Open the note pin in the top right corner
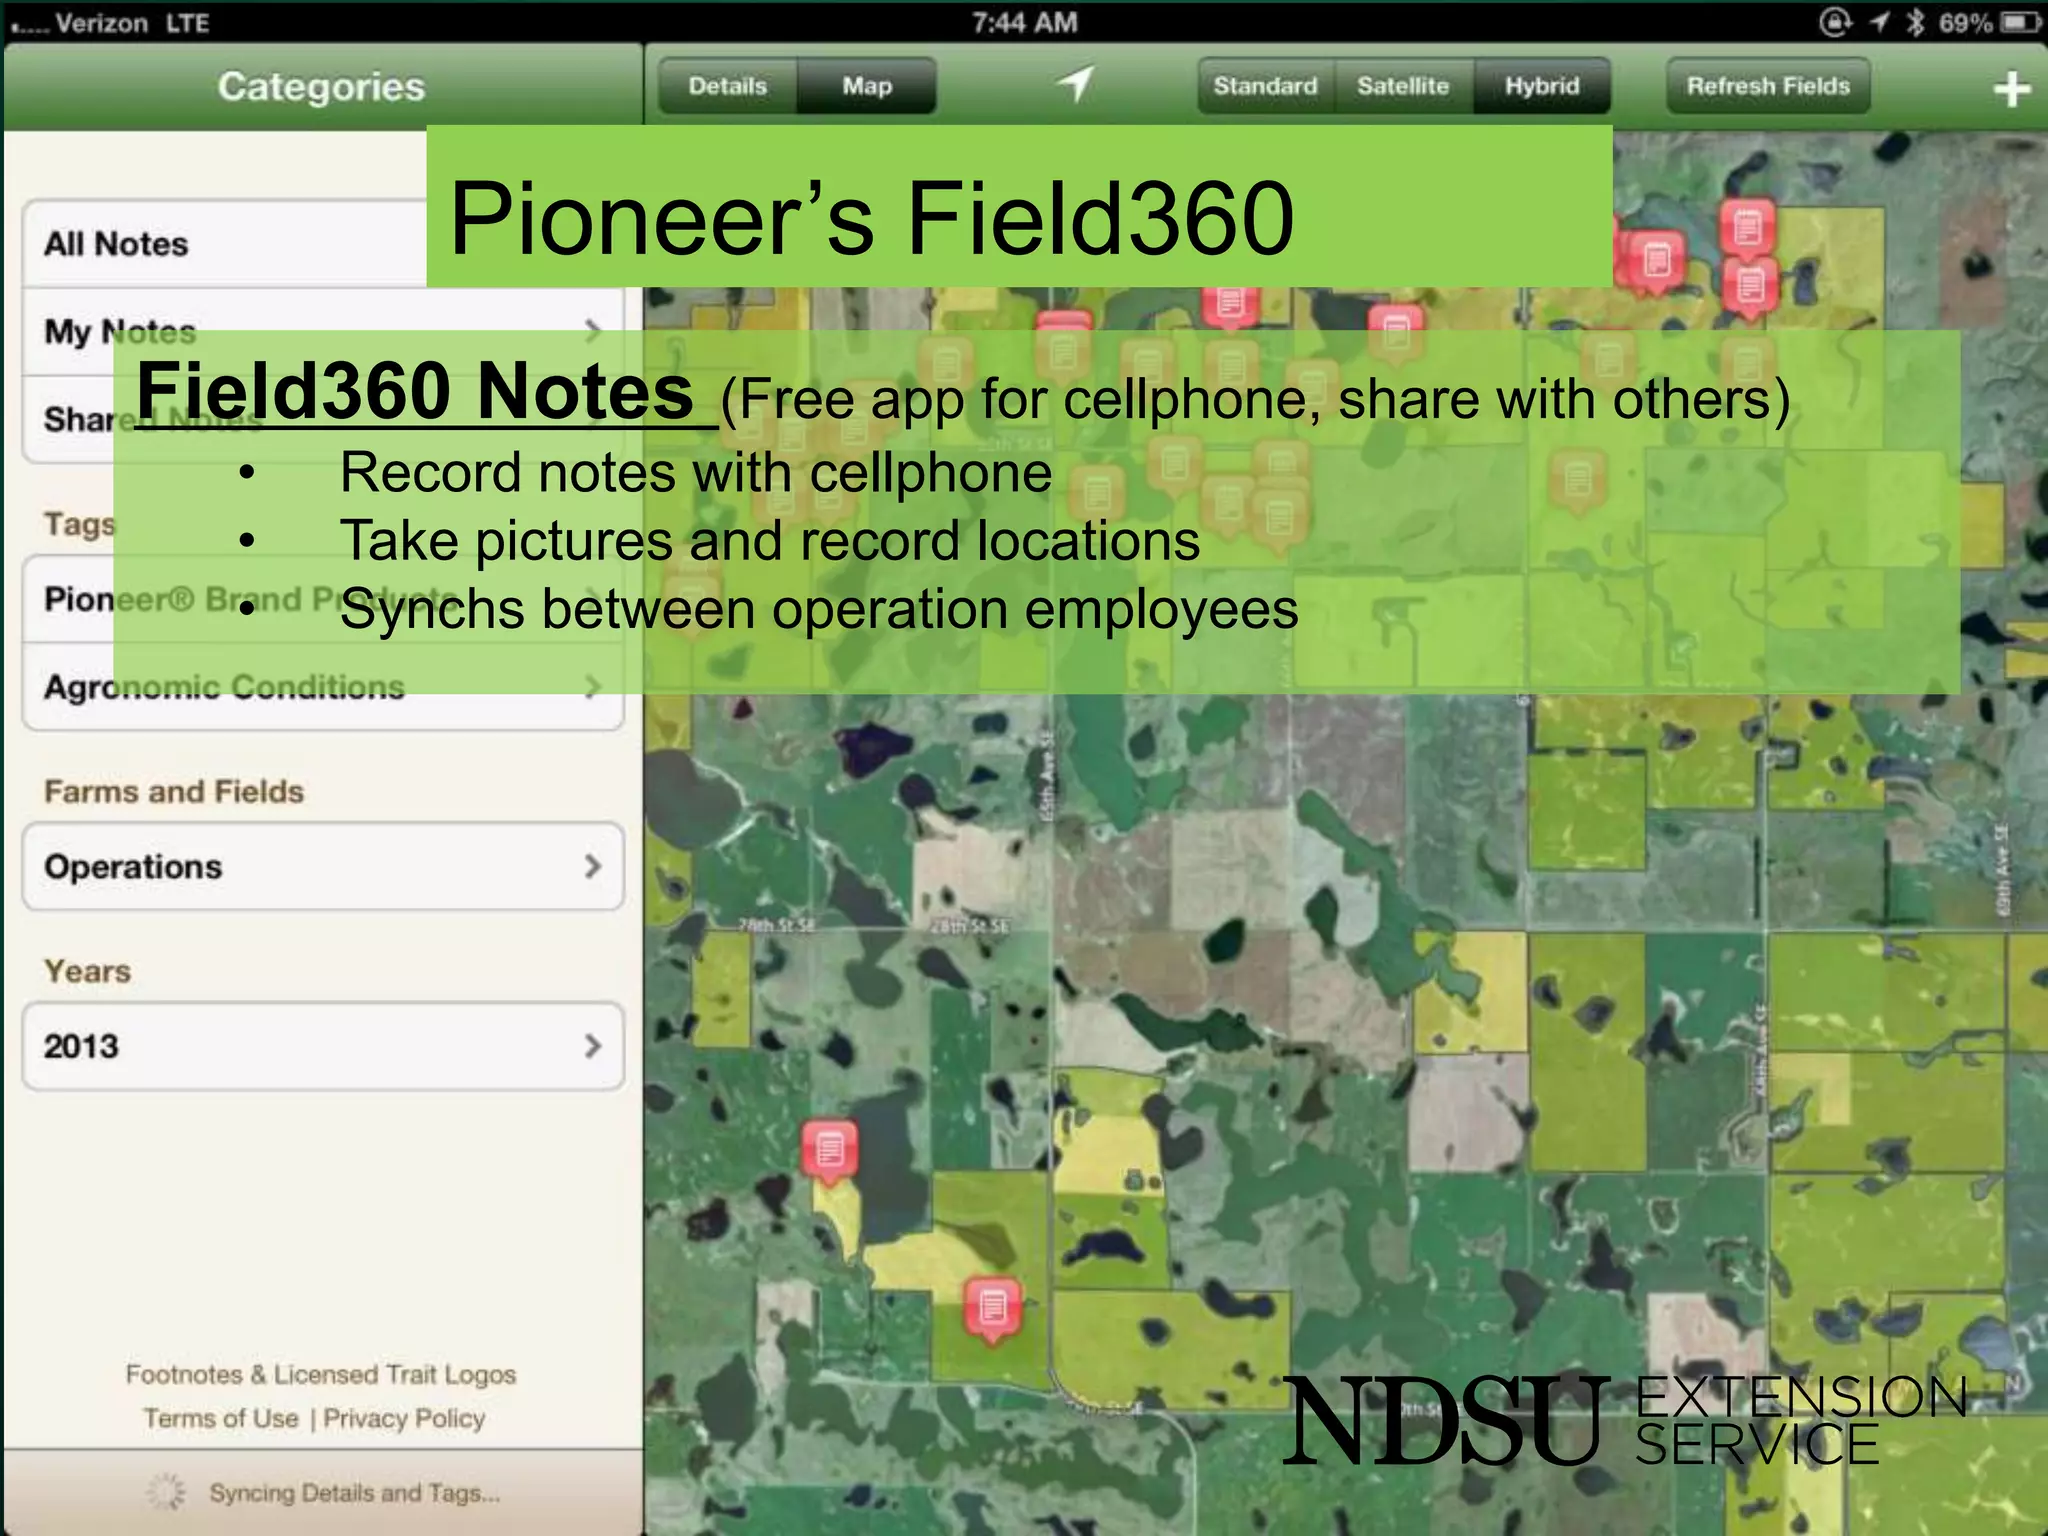This screenshot has width=2048, height=1536. point(1747,229)
